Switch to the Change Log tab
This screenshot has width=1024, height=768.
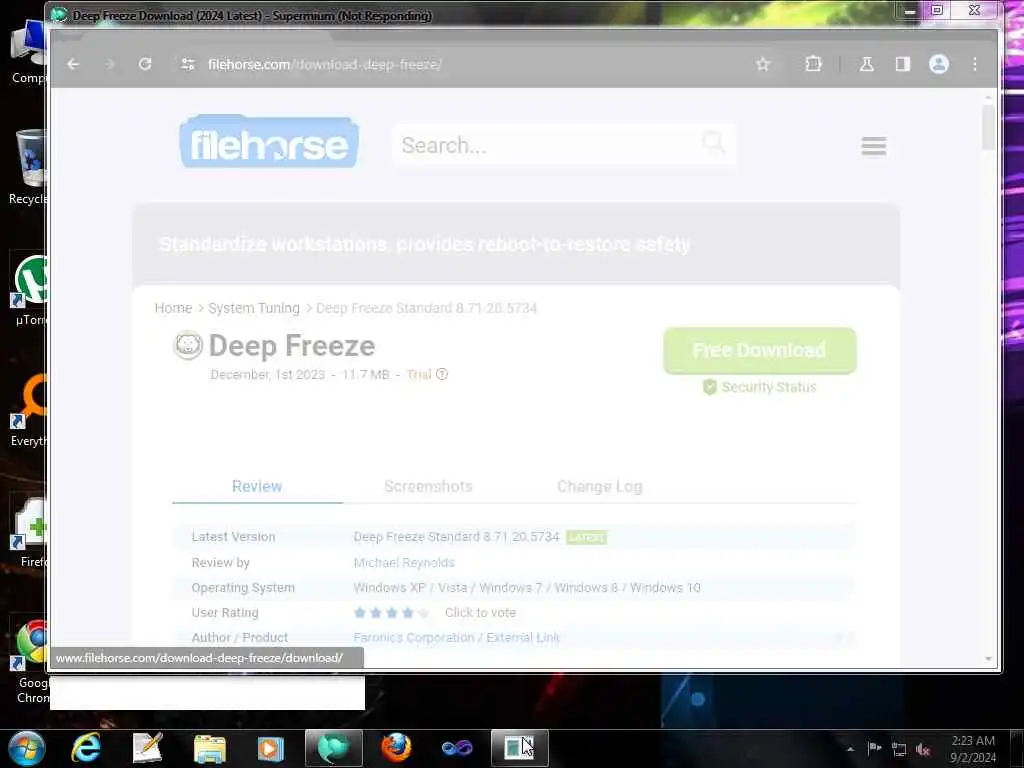600,486
